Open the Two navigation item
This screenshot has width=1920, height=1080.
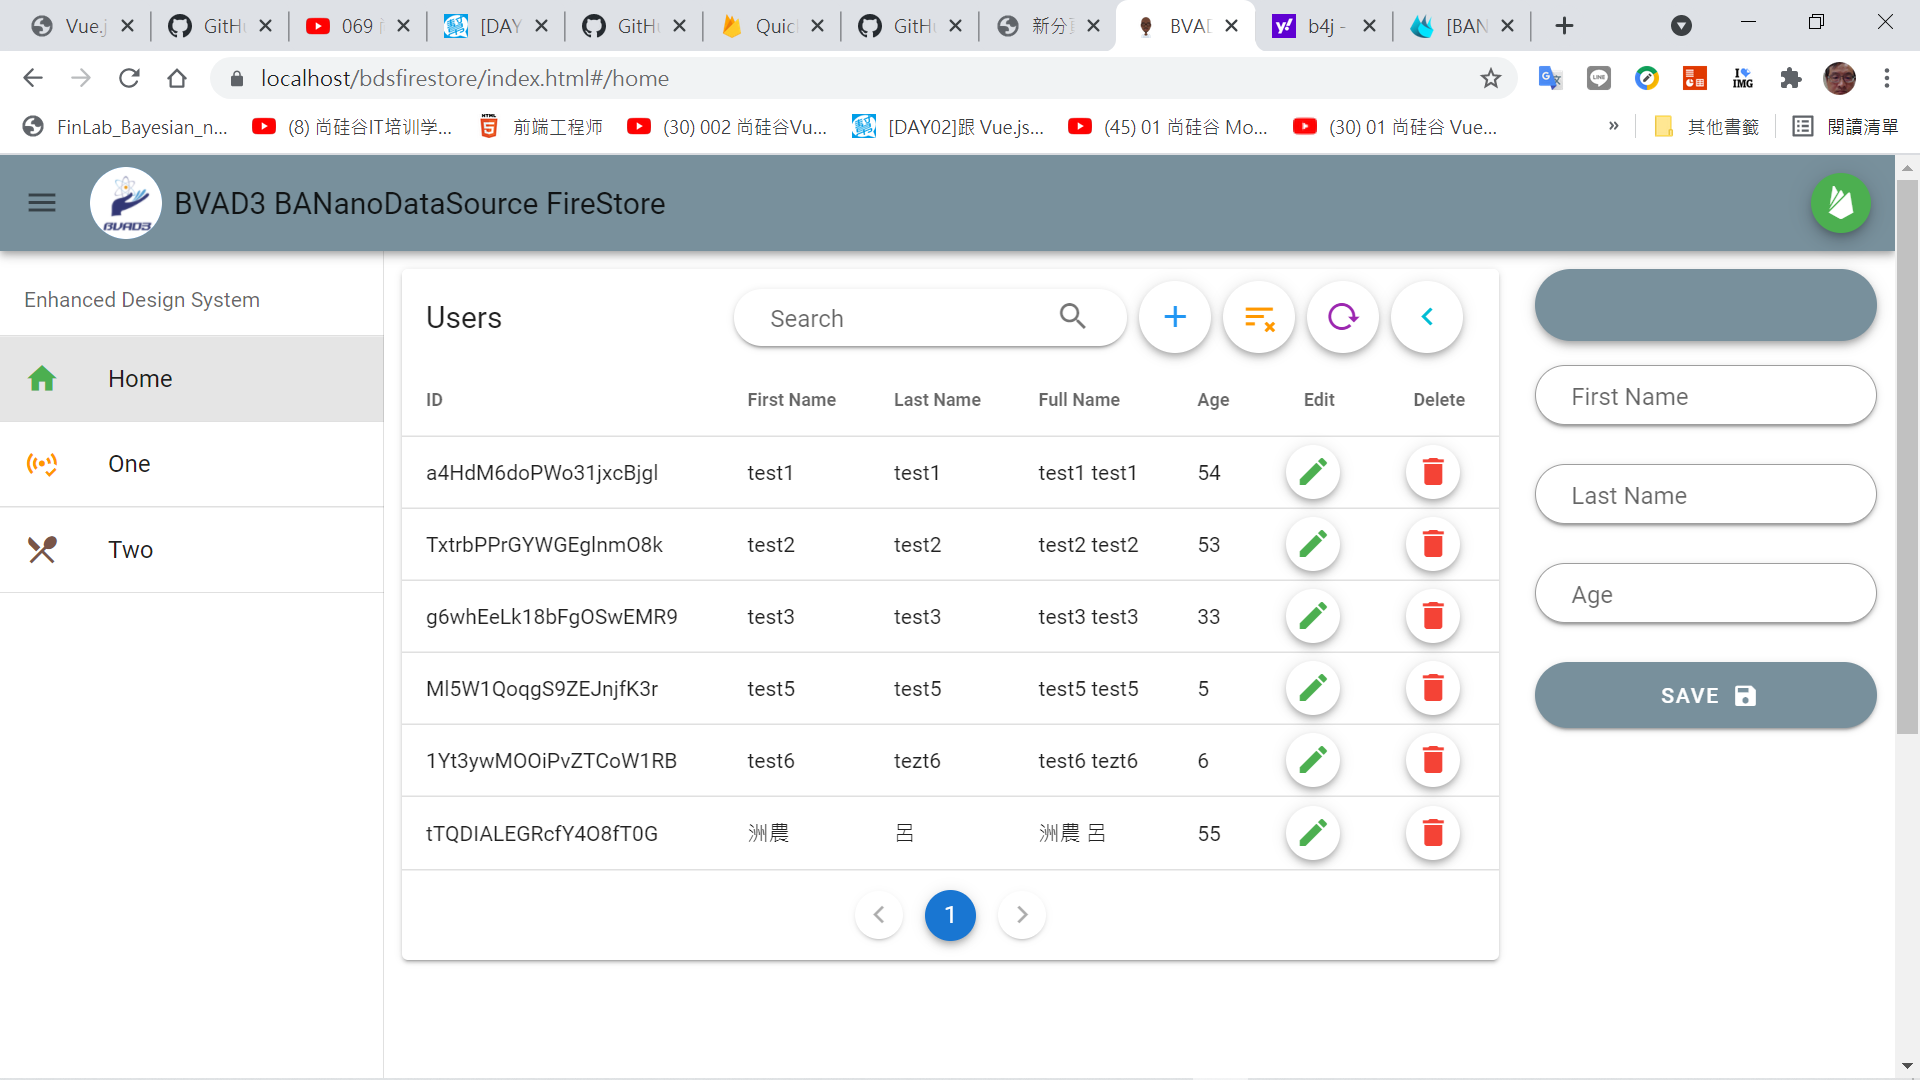[x=130, y=550]
